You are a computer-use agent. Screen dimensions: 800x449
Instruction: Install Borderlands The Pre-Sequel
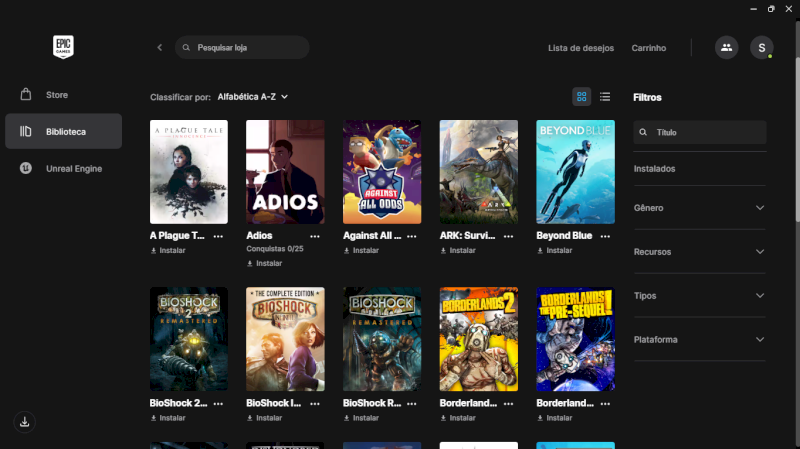555,418
